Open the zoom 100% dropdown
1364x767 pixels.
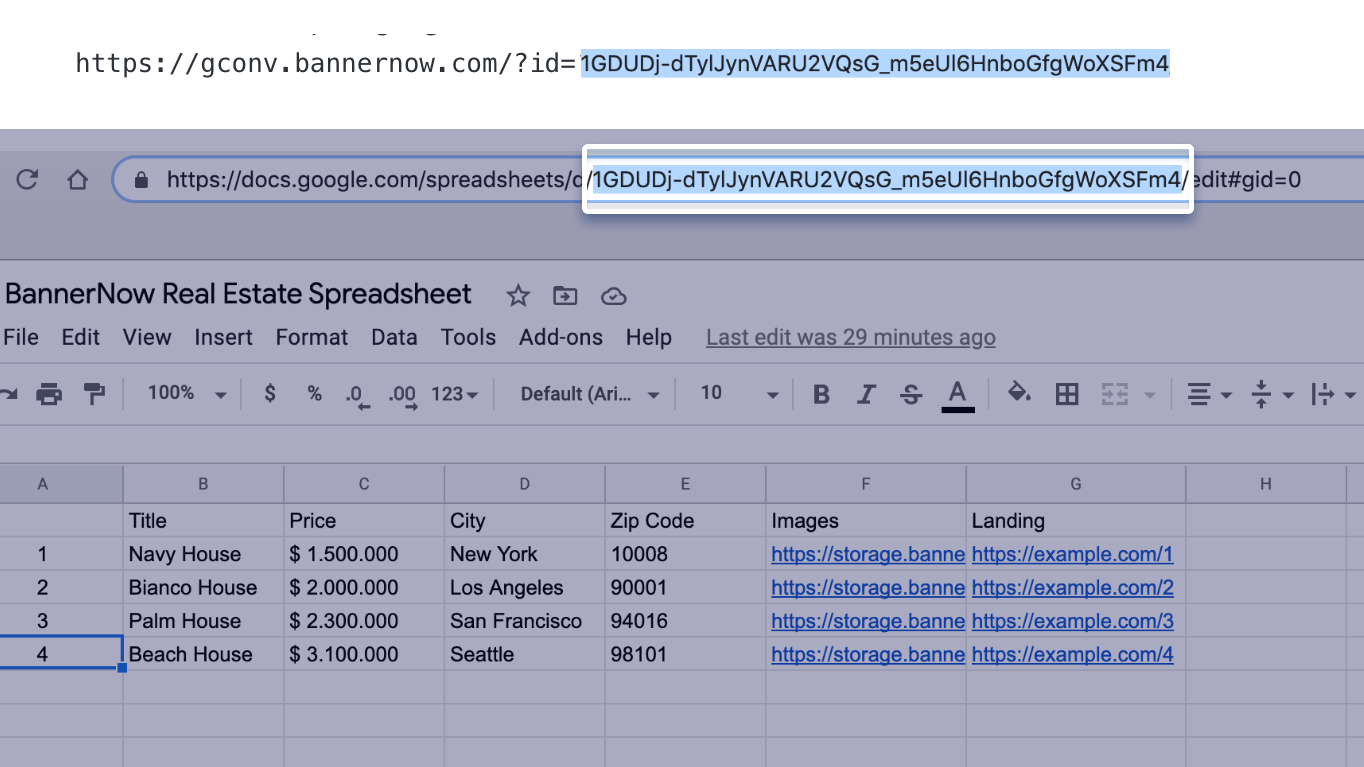point(186,394)
